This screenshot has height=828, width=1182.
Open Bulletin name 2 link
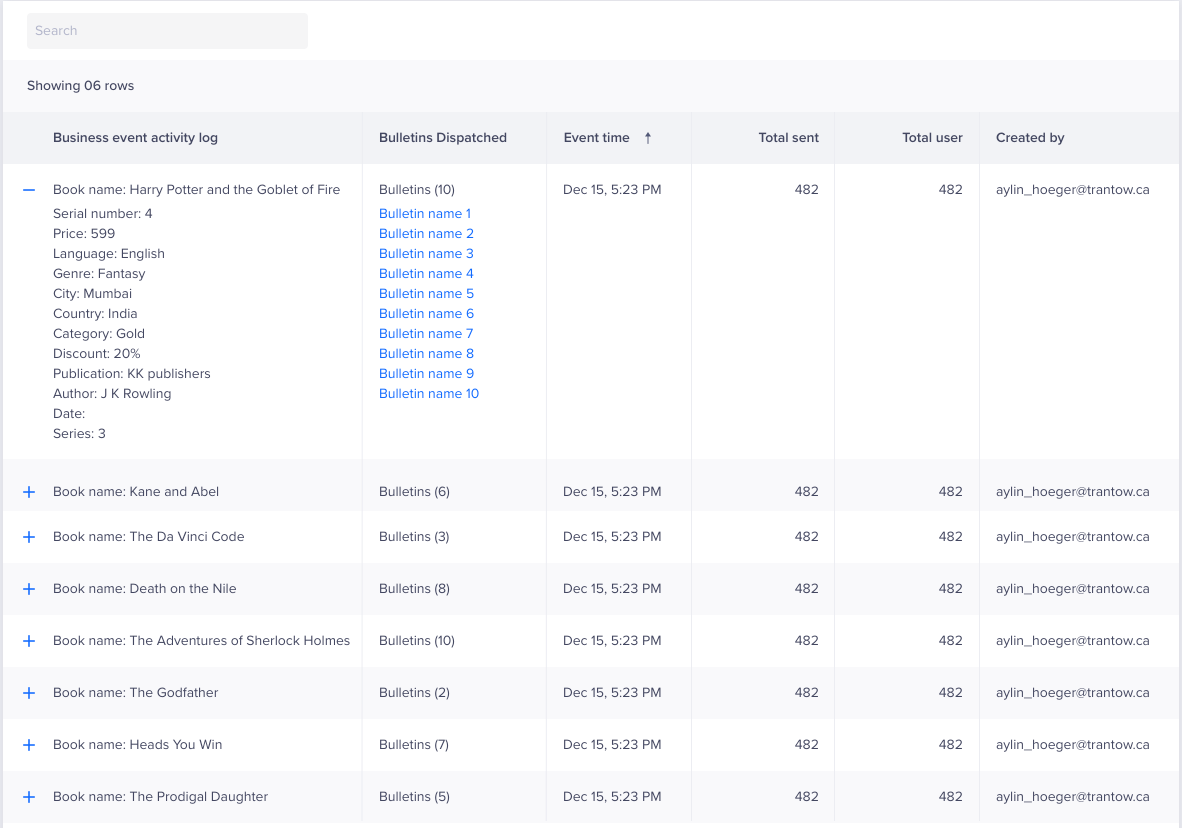(x=426, y=234)
